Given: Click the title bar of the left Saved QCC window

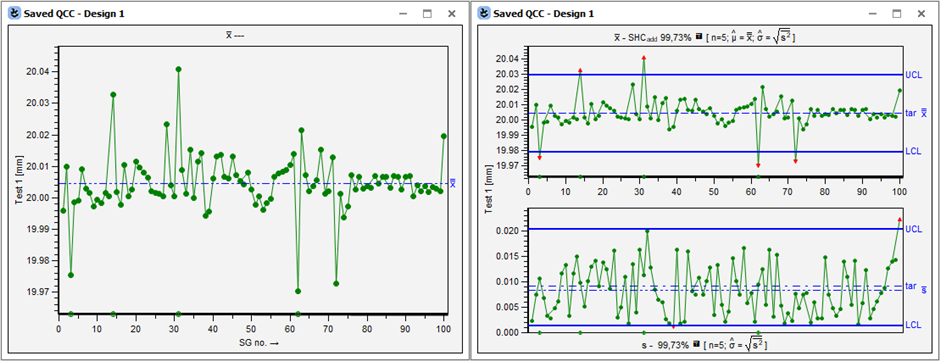Looking at the screenshot, I should point(234,13).
